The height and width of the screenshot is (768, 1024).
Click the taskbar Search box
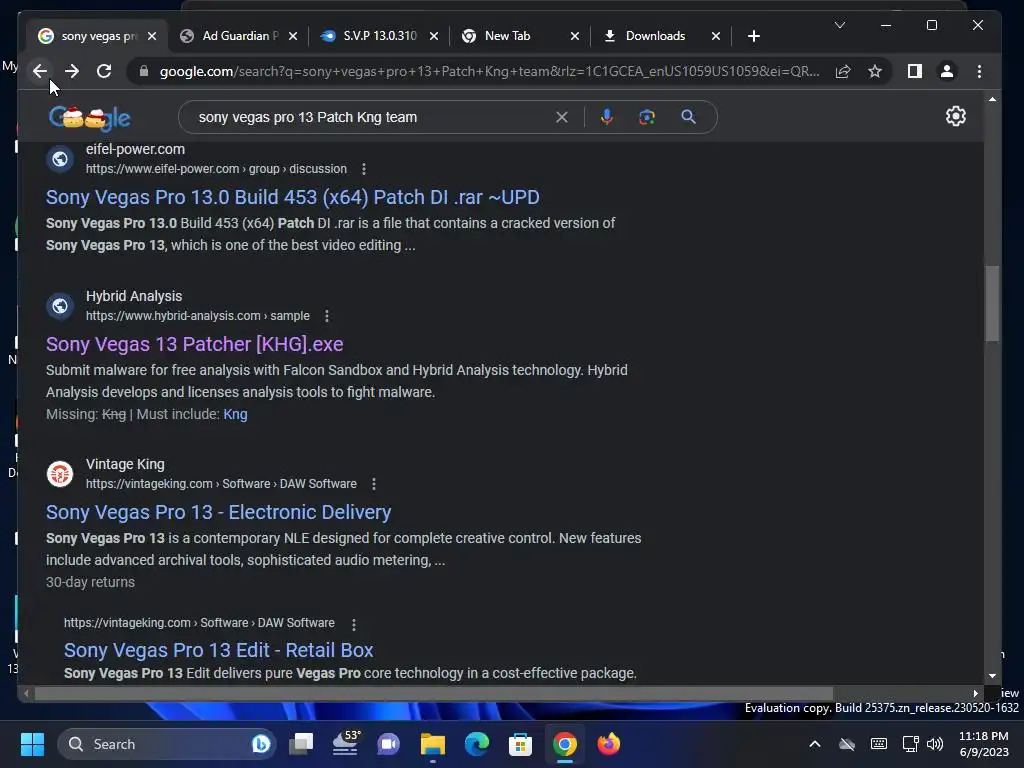coord(167,744)
